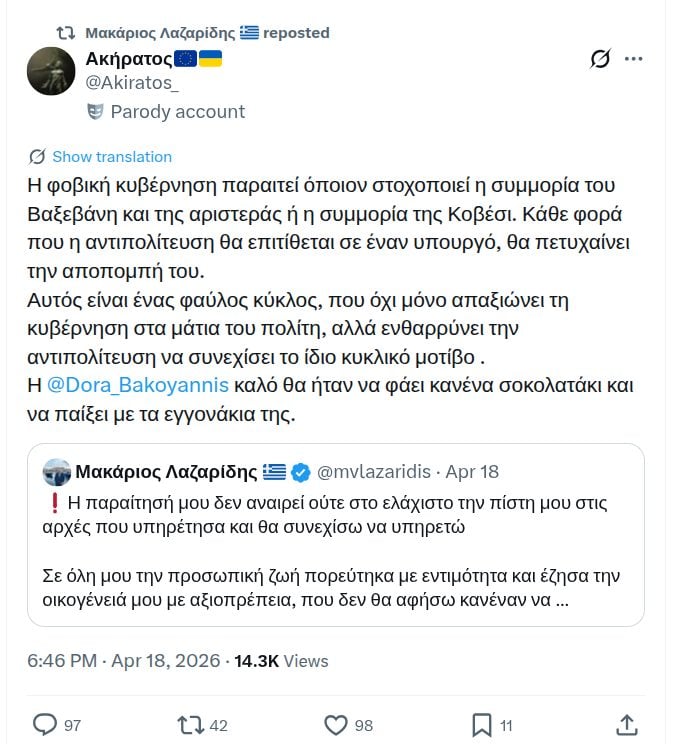Bookmark this post
The height and width of the screenshot is (744, 679).
click(x=481, y=724)
